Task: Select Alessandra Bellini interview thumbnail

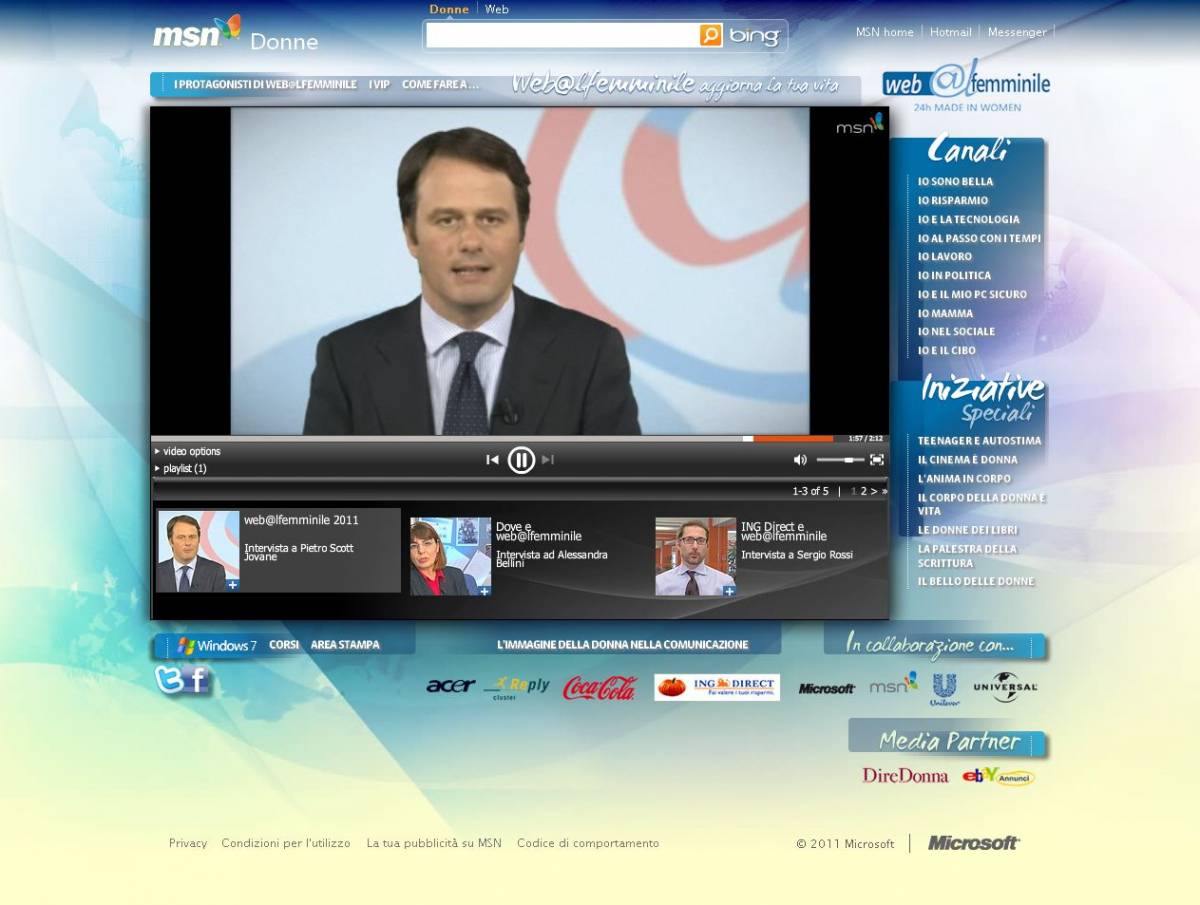Action: [x=450, y=556]
